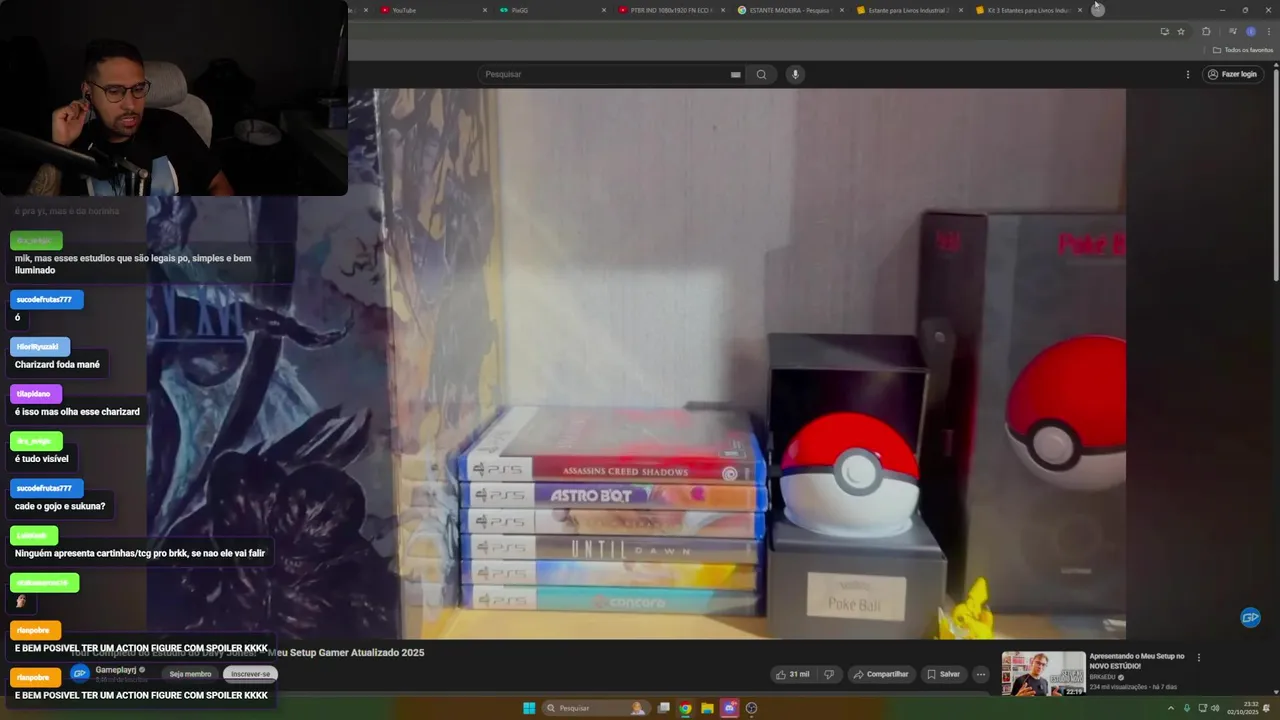Screen dimensions: 1280x720
Task: Like the video with 31 mil likes
Action: (792, 674)
